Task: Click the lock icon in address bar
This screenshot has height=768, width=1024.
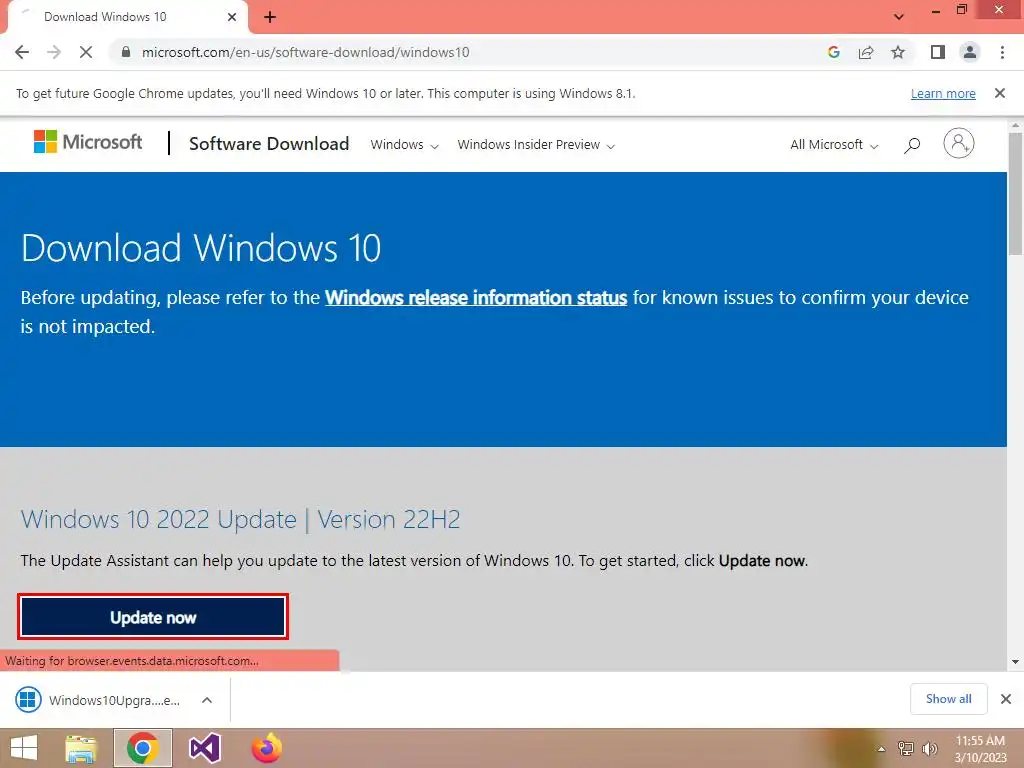Action: [126, 52]
